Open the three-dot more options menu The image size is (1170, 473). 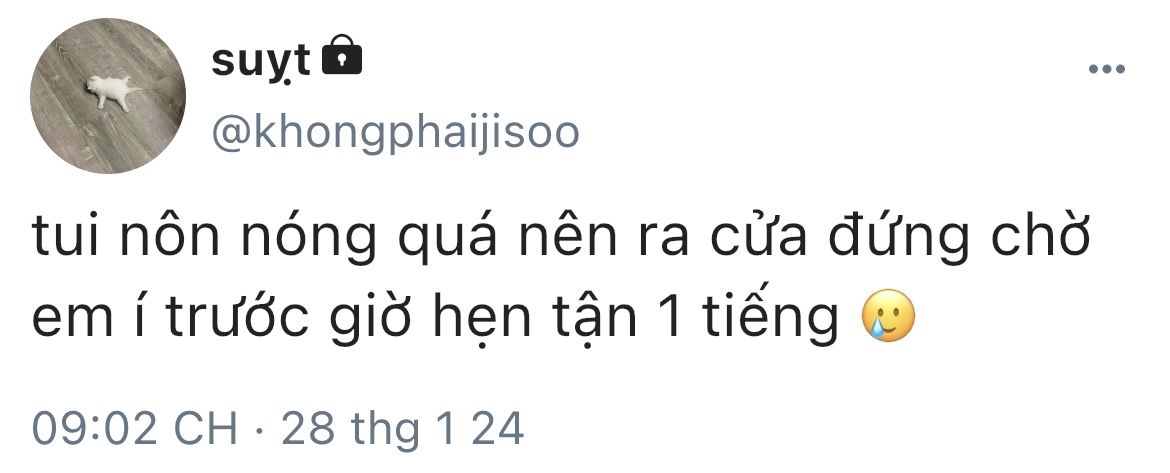pos(1107,69)
